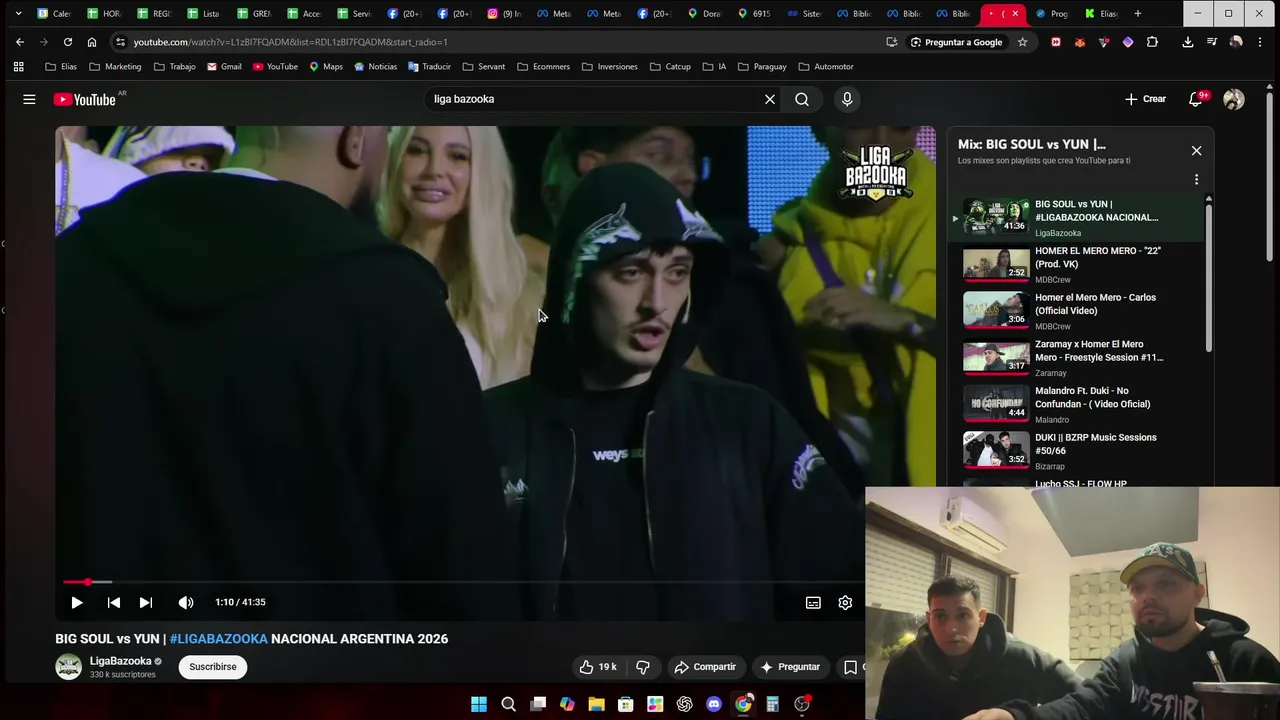1280x720 pixels.
Task: Reload the page with the refresh icon
Action: [68, 42]
